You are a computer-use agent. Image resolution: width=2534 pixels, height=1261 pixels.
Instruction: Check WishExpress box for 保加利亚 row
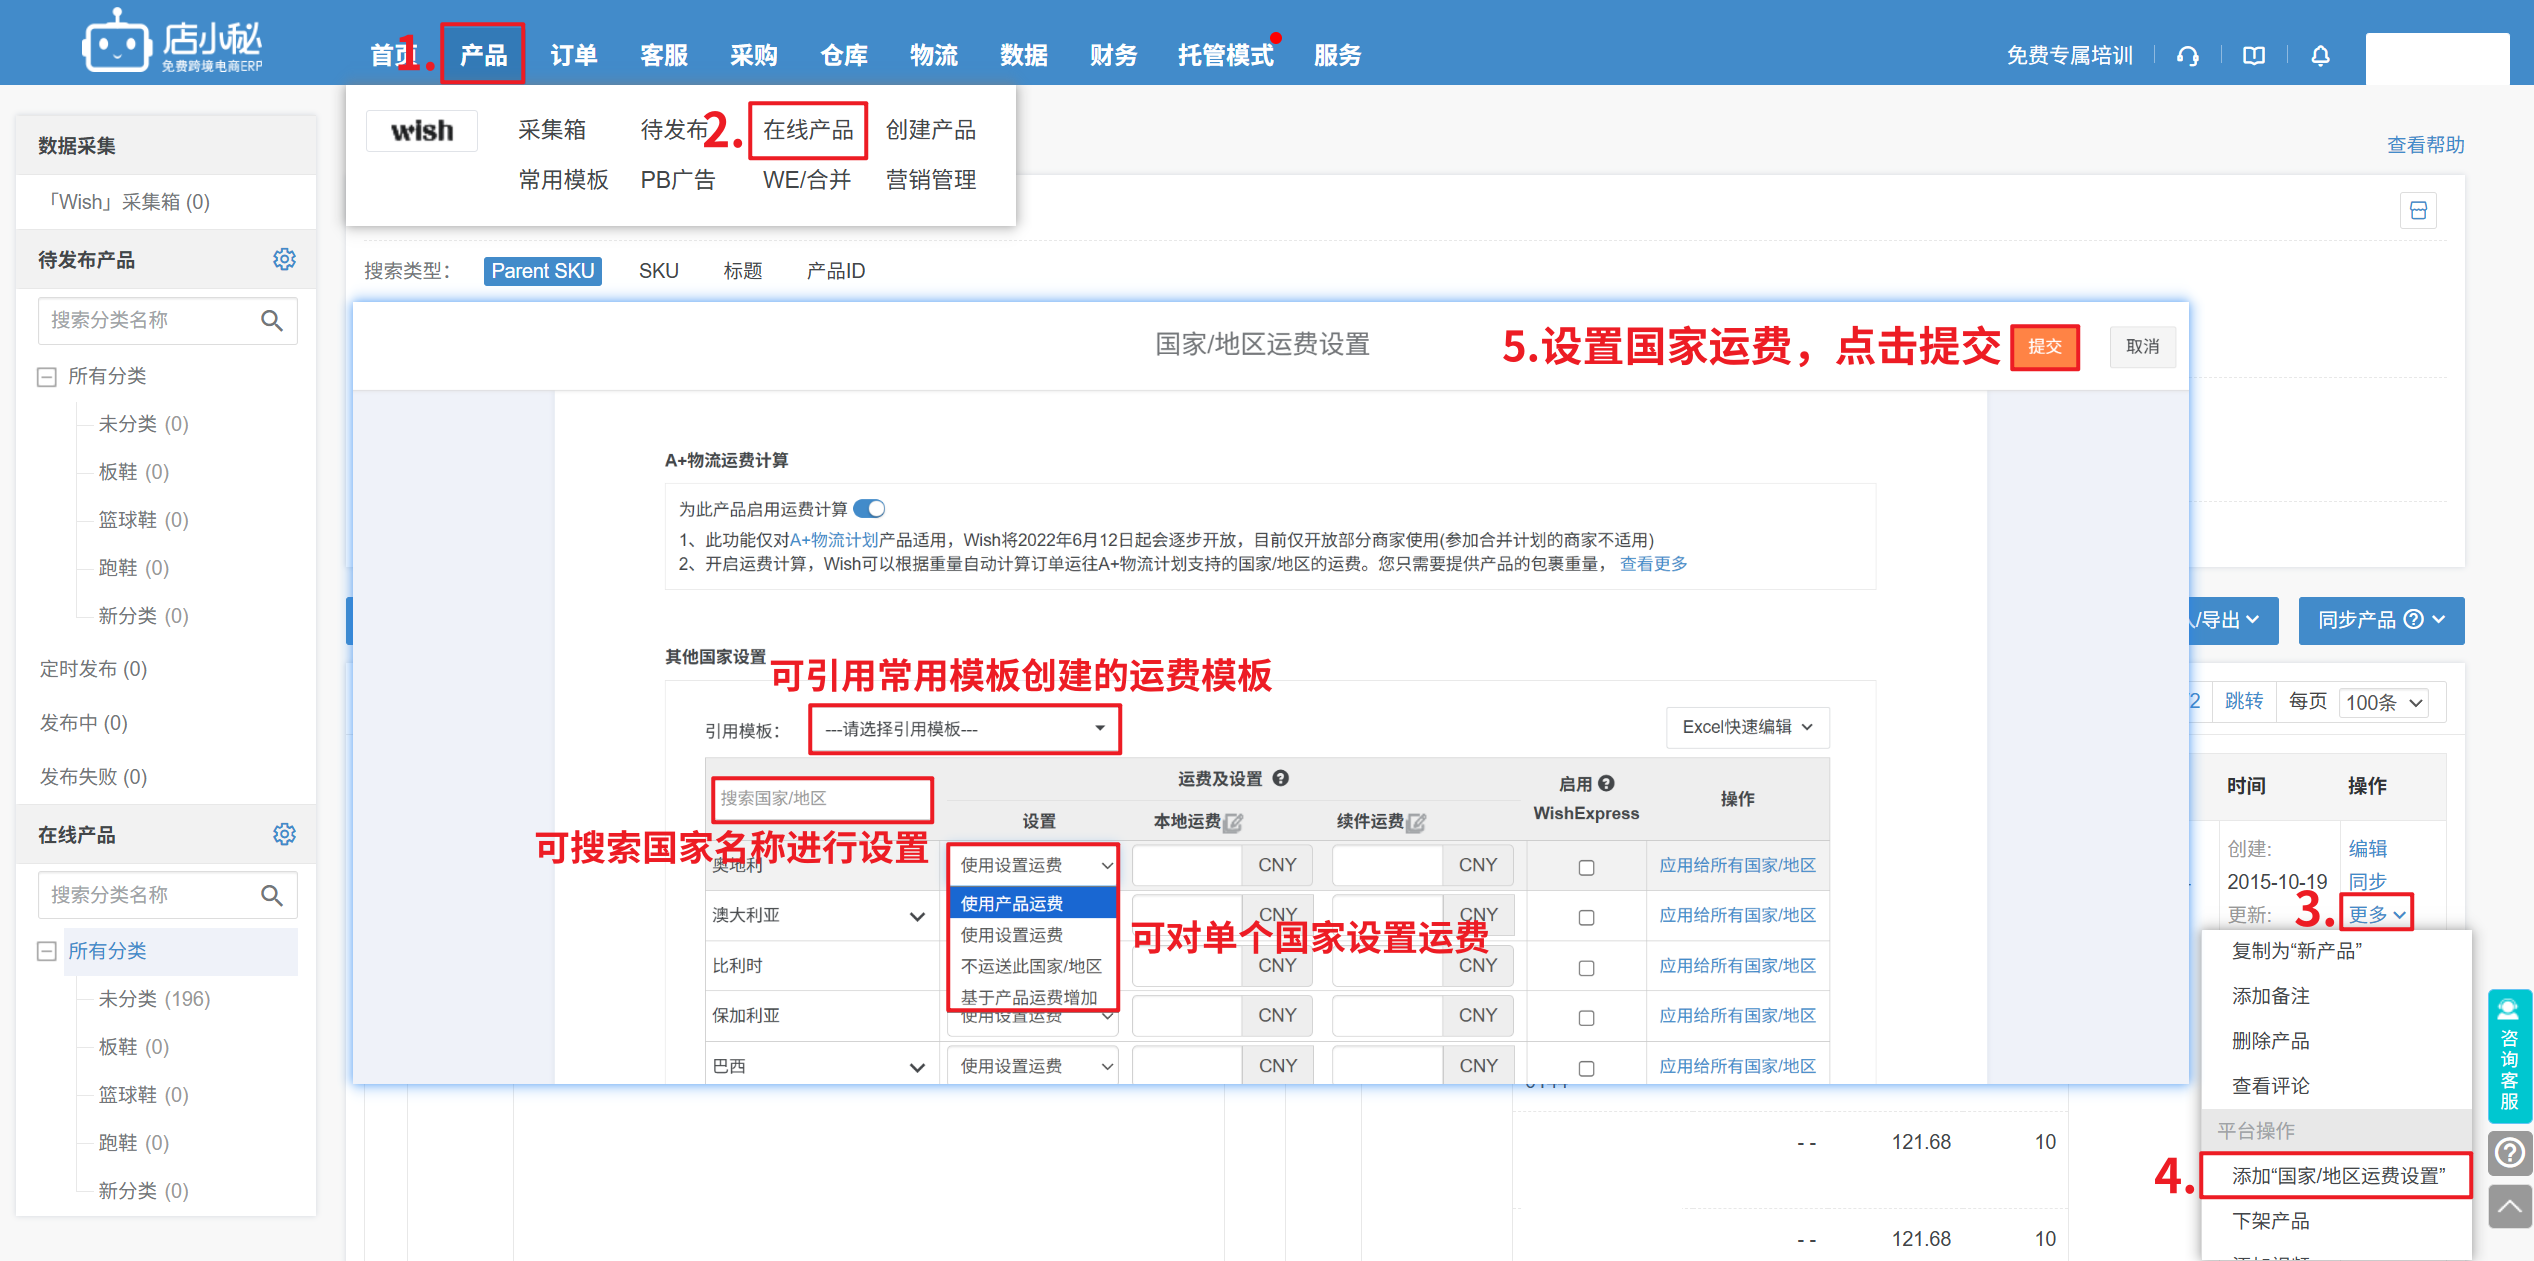1586,1018
